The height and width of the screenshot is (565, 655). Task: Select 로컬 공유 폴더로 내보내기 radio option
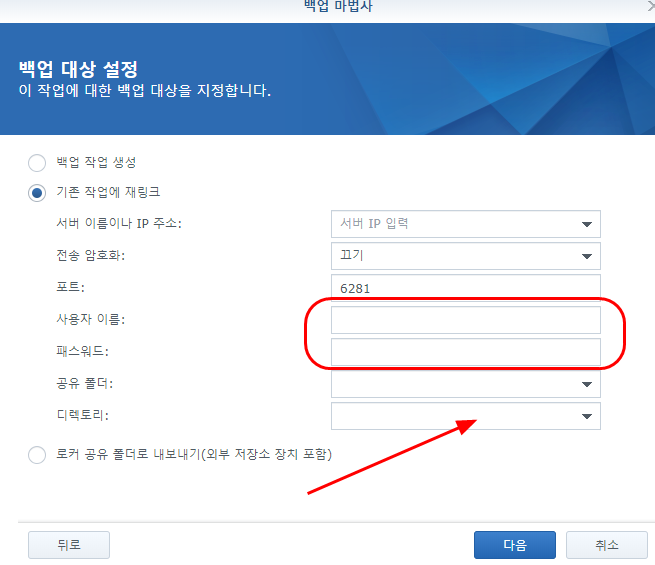(x=37, y=455)
